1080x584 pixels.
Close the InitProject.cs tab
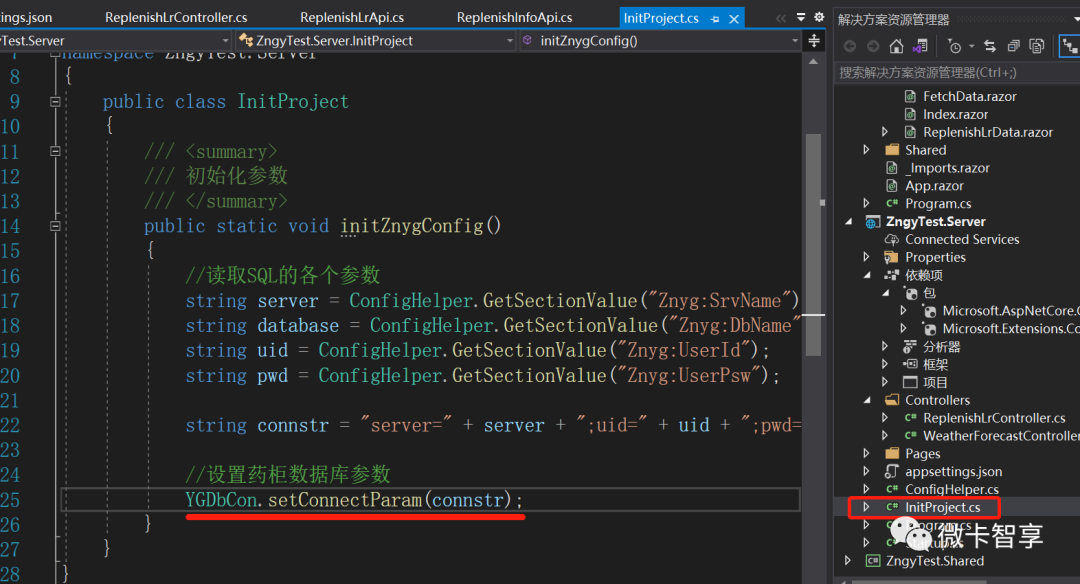pos(734,19)
